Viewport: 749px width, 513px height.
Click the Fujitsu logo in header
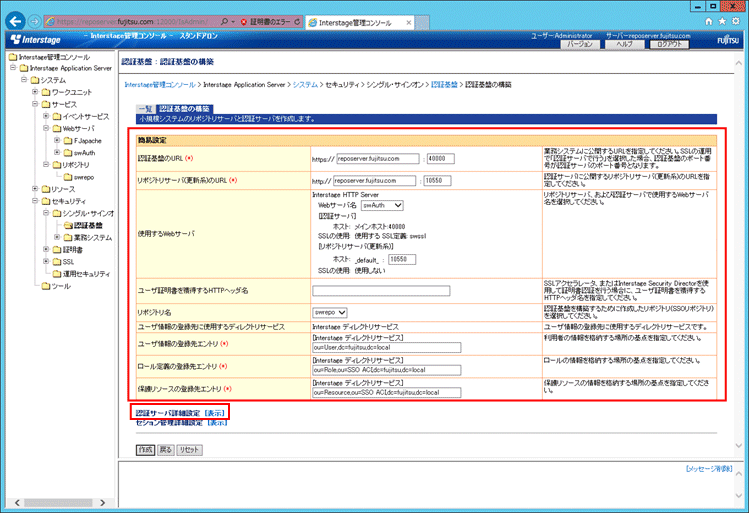(728, 40)
